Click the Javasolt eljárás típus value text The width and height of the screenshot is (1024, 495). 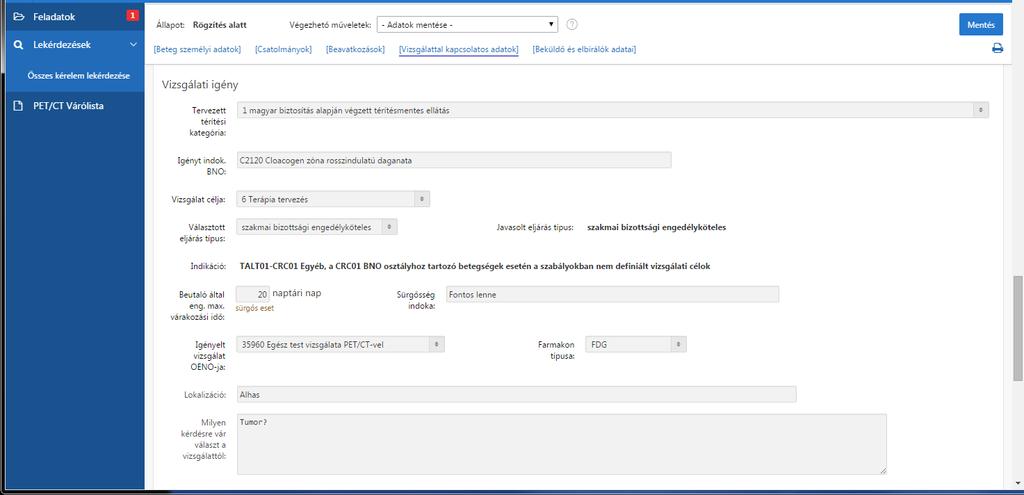tap(656, 227)
